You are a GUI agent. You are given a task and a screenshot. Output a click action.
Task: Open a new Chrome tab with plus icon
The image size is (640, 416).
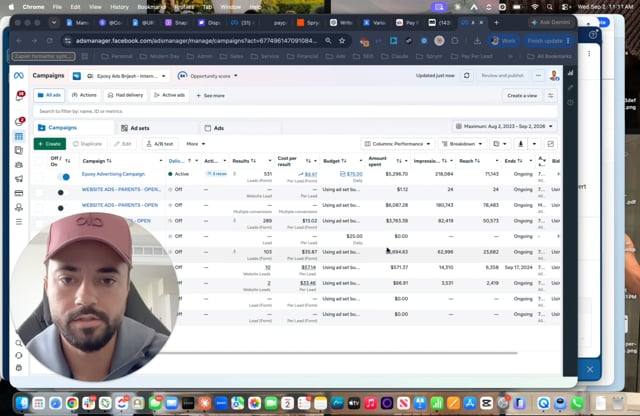(x=496, y=23)
